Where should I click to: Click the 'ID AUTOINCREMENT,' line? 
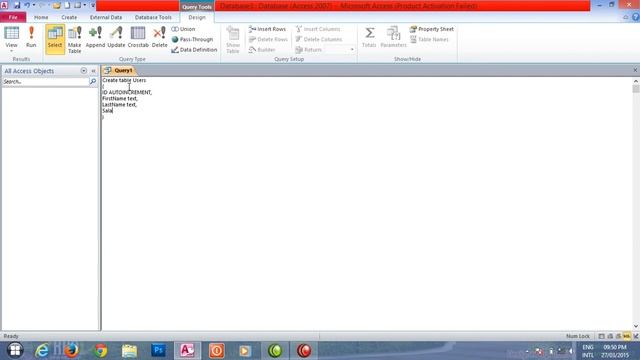point(127,92)
